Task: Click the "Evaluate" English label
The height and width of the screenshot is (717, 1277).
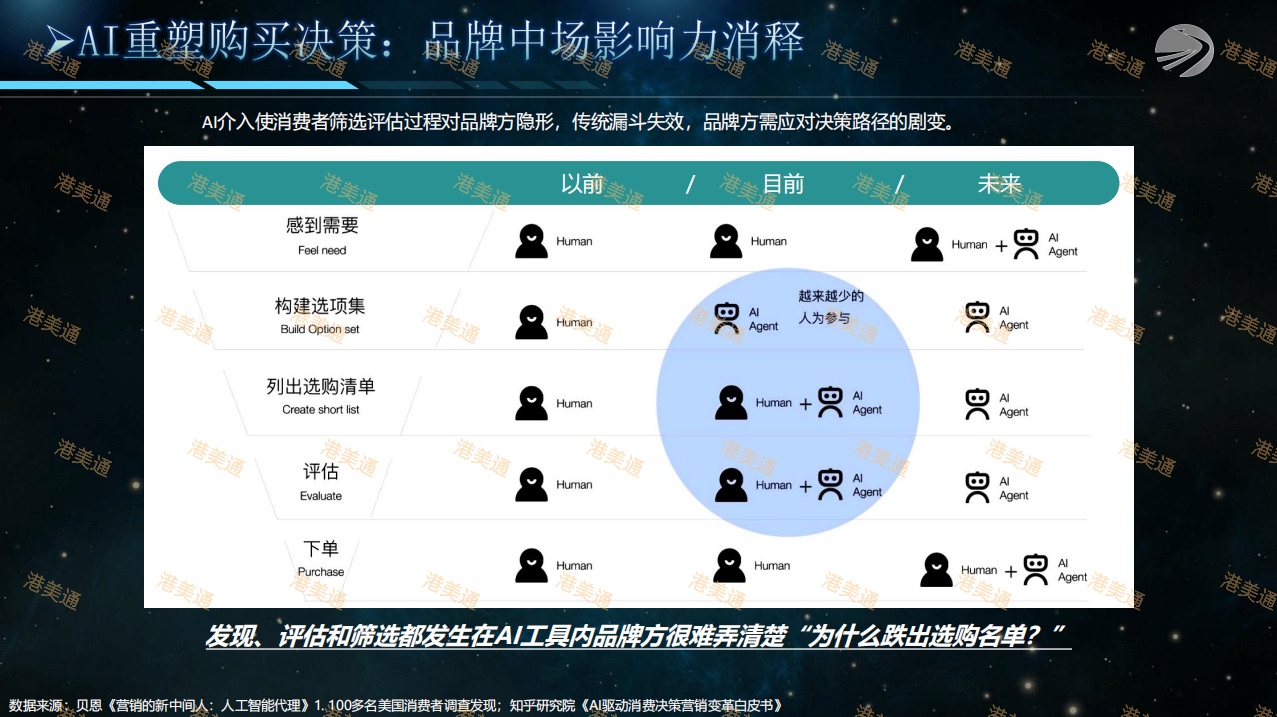Action: point(321,496)
